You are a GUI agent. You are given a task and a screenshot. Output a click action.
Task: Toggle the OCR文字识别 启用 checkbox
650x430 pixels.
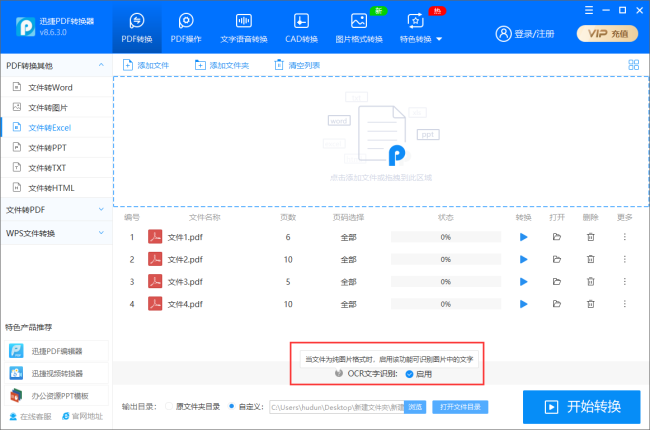pos(409,374)
